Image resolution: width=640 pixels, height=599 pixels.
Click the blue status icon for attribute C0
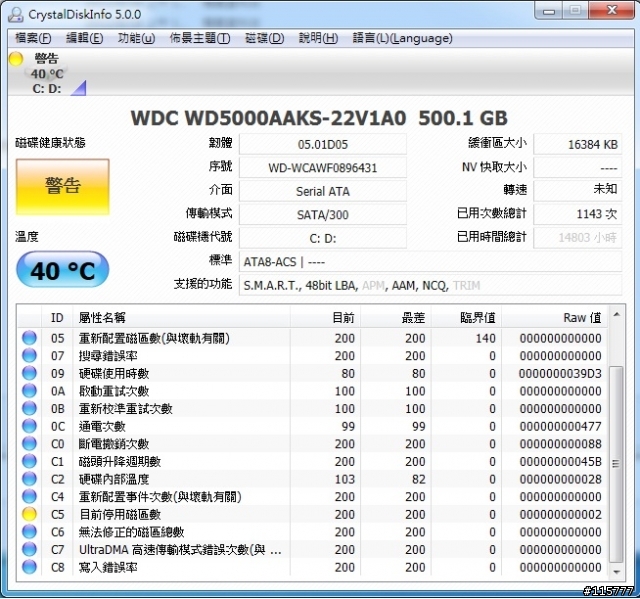29,444
